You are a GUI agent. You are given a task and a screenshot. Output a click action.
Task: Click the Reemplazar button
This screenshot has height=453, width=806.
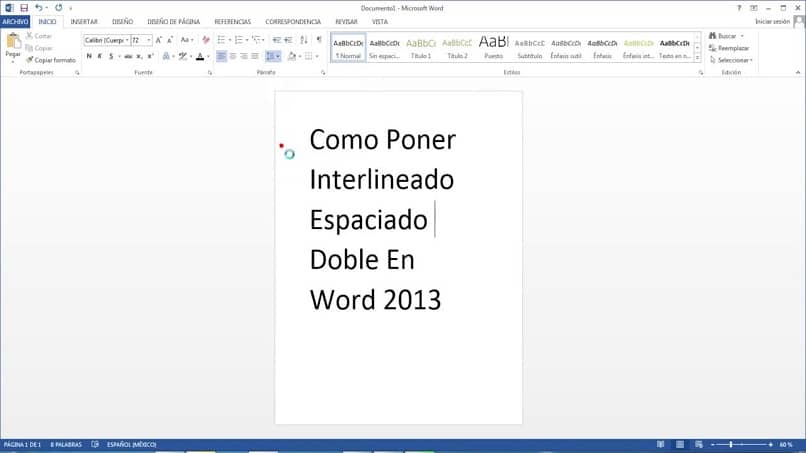(x=732, y=48)
